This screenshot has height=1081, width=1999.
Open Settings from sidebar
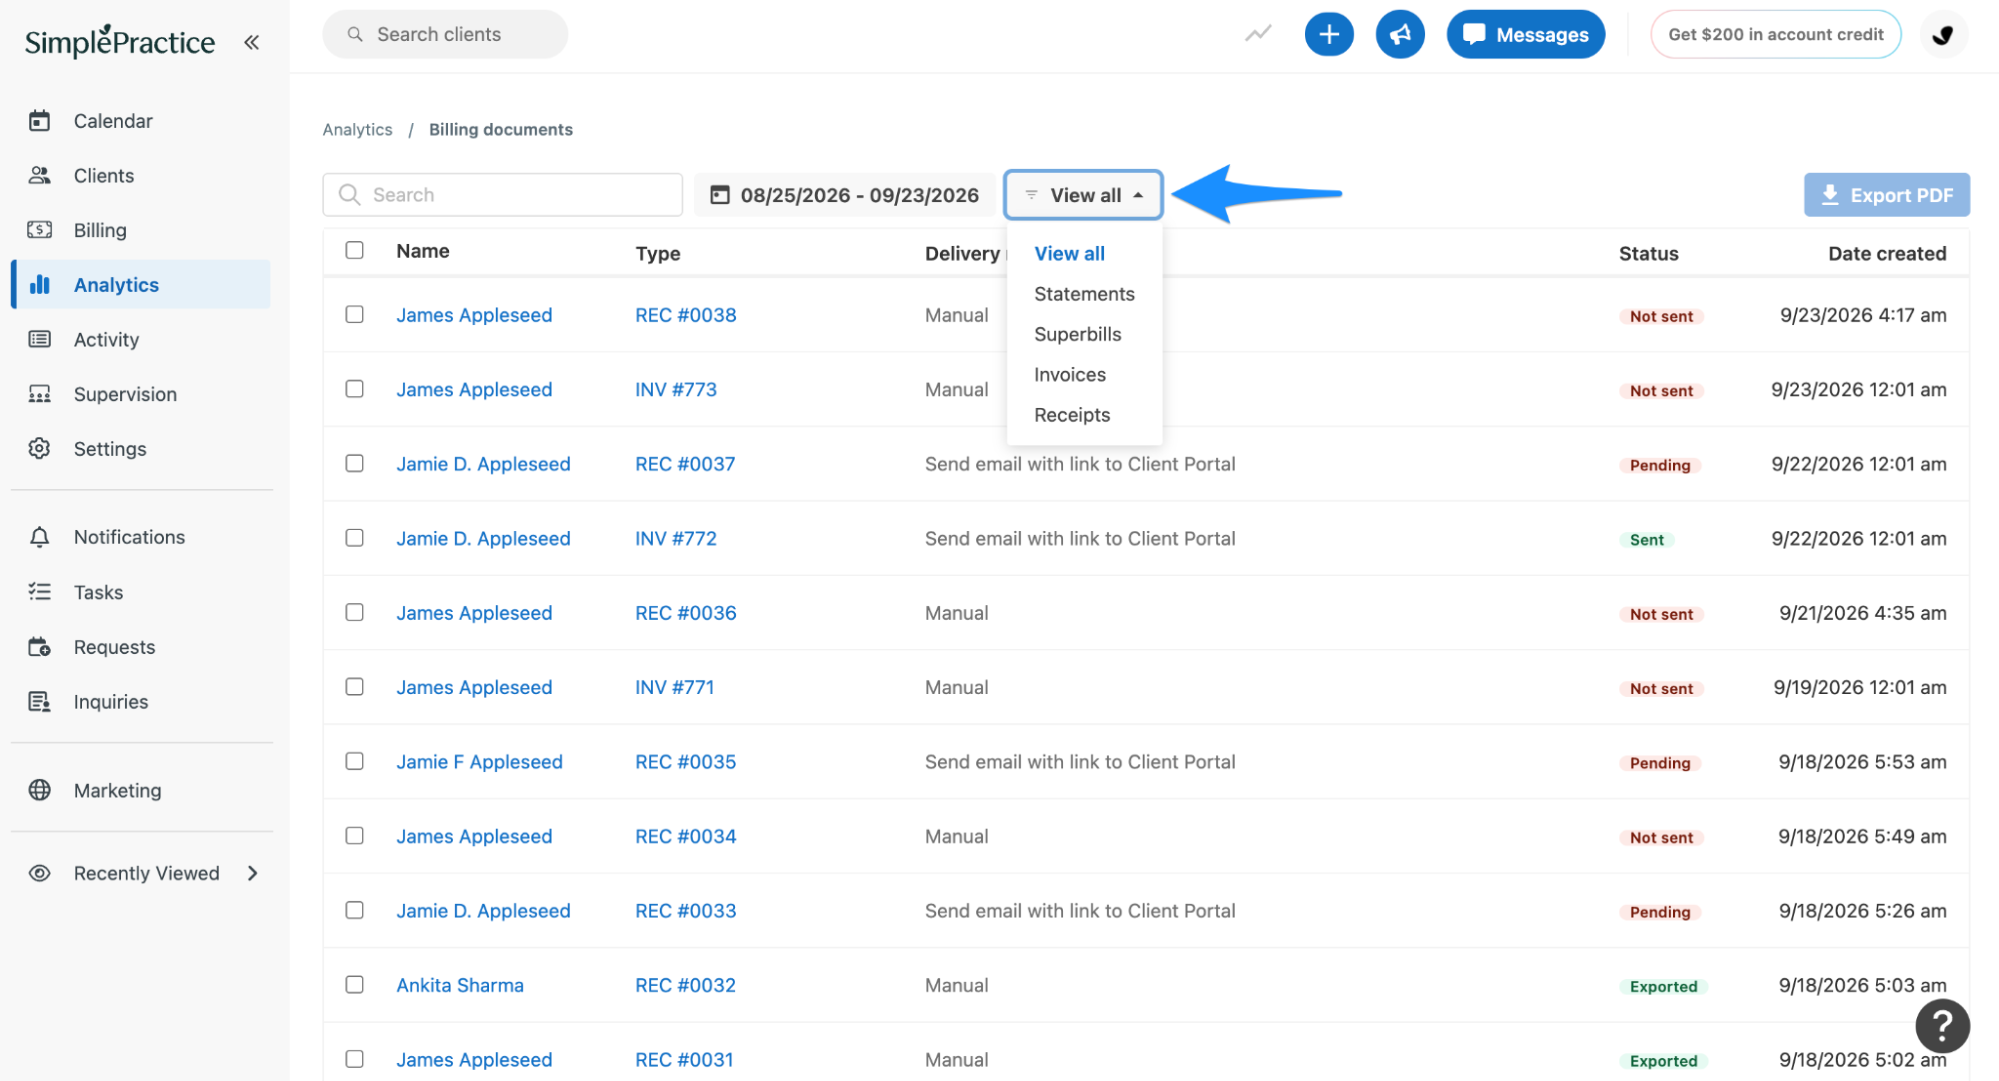(110, 449)
